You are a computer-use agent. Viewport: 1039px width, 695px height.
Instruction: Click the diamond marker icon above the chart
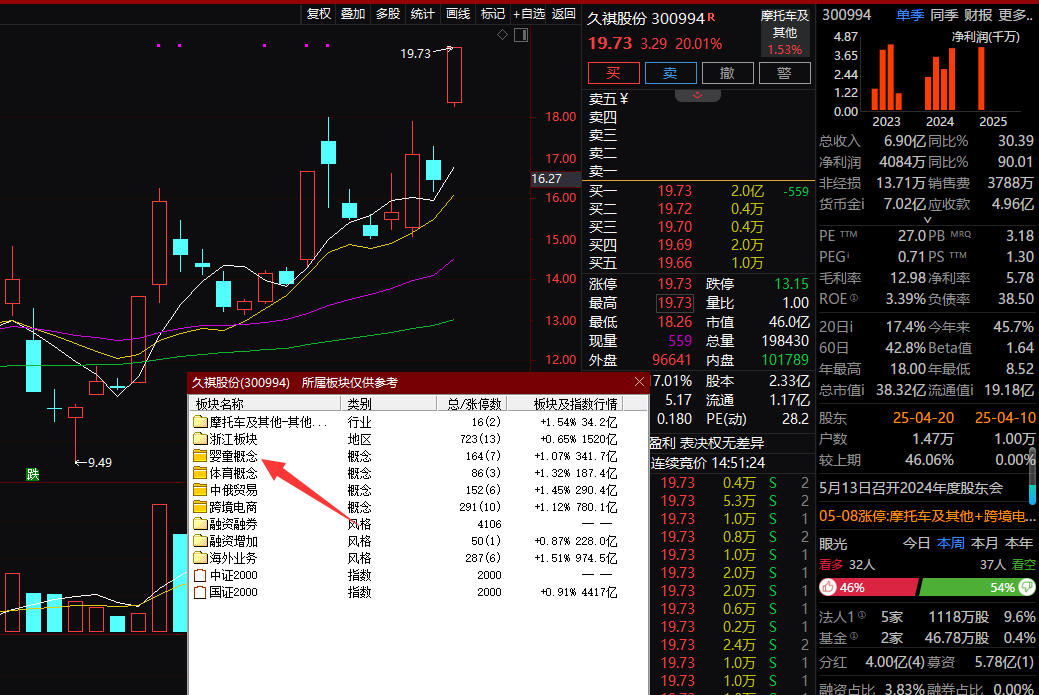pyautogui.click(x=502, y=34)
